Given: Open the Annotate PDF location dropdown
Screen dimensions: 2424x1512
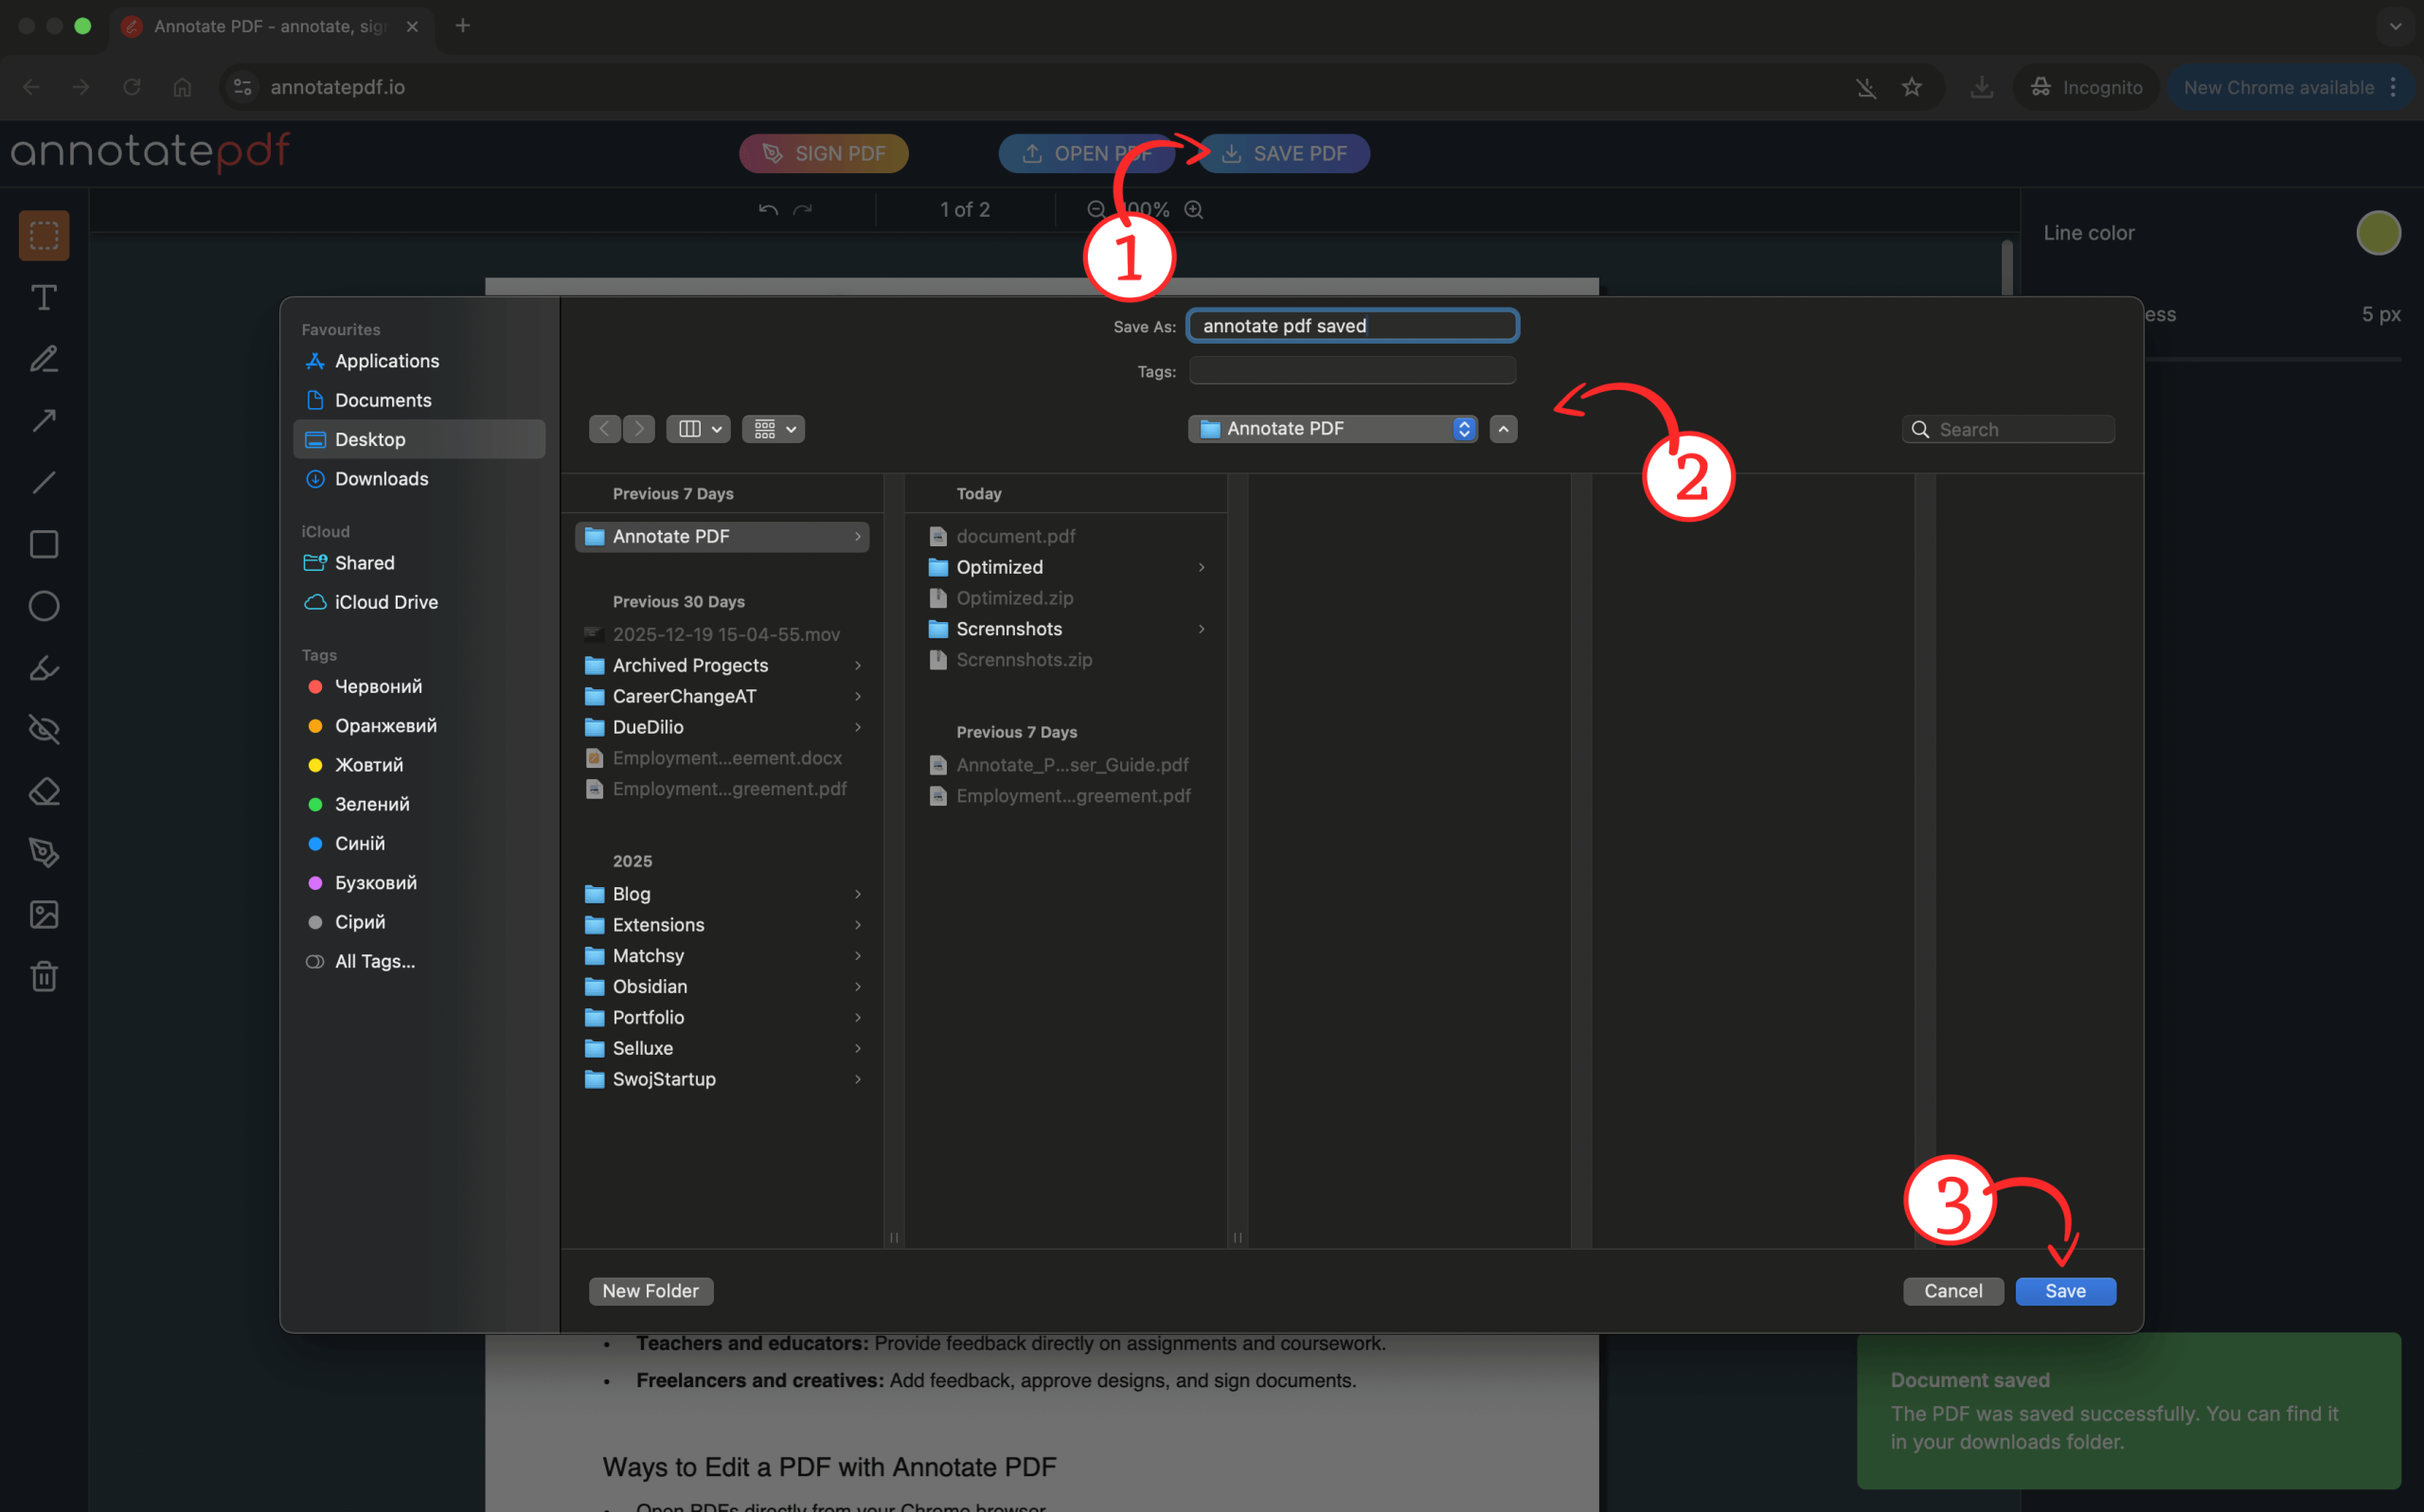Looking at the screenshot, I should (x=1332, y=429).
